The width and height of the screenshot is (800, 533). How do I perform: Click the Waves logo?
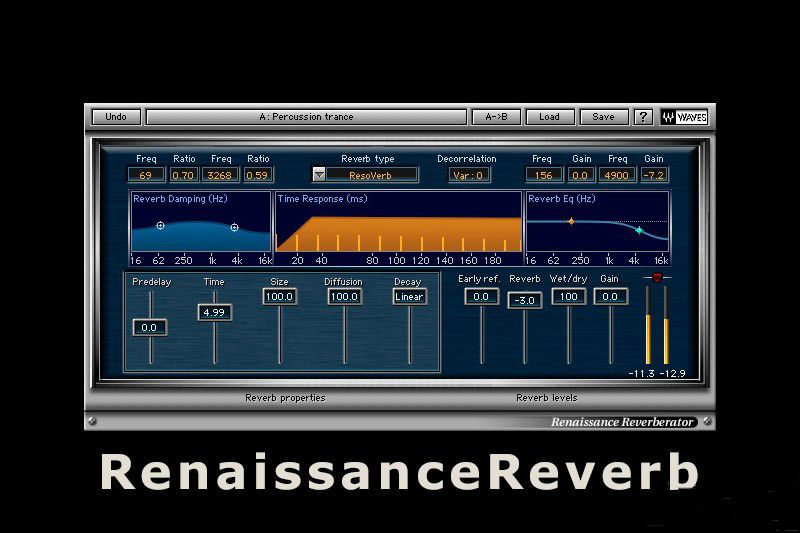click(x=684, y=117)
